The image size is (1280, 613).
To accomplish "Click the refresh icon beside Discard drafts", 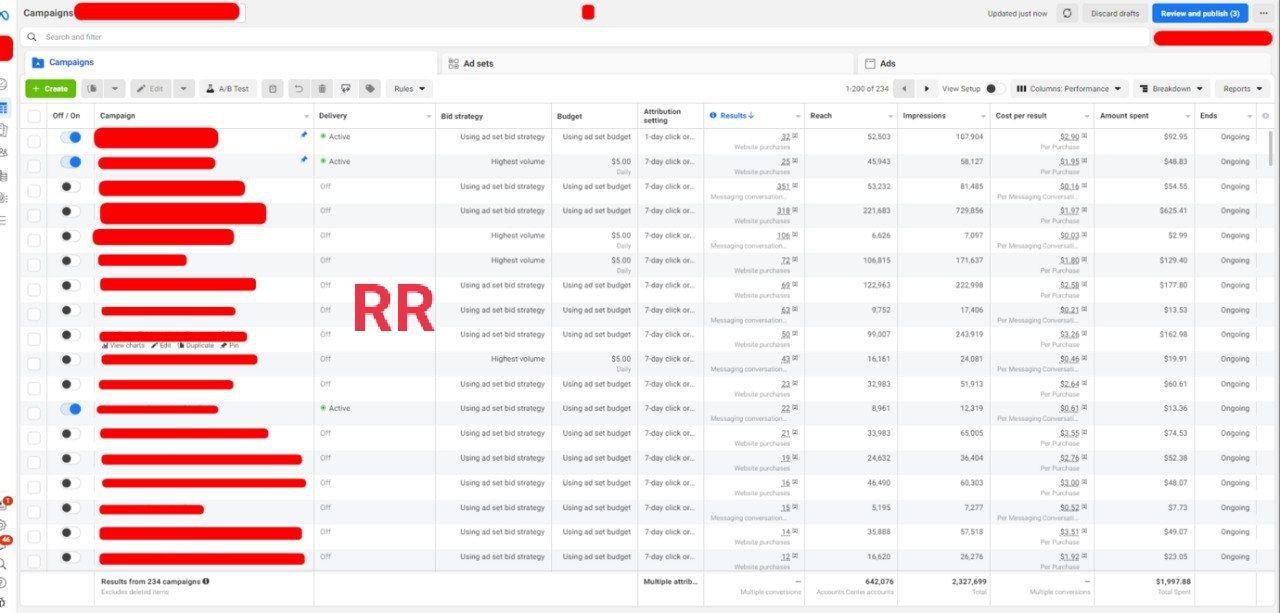I will coord(1067,13).
